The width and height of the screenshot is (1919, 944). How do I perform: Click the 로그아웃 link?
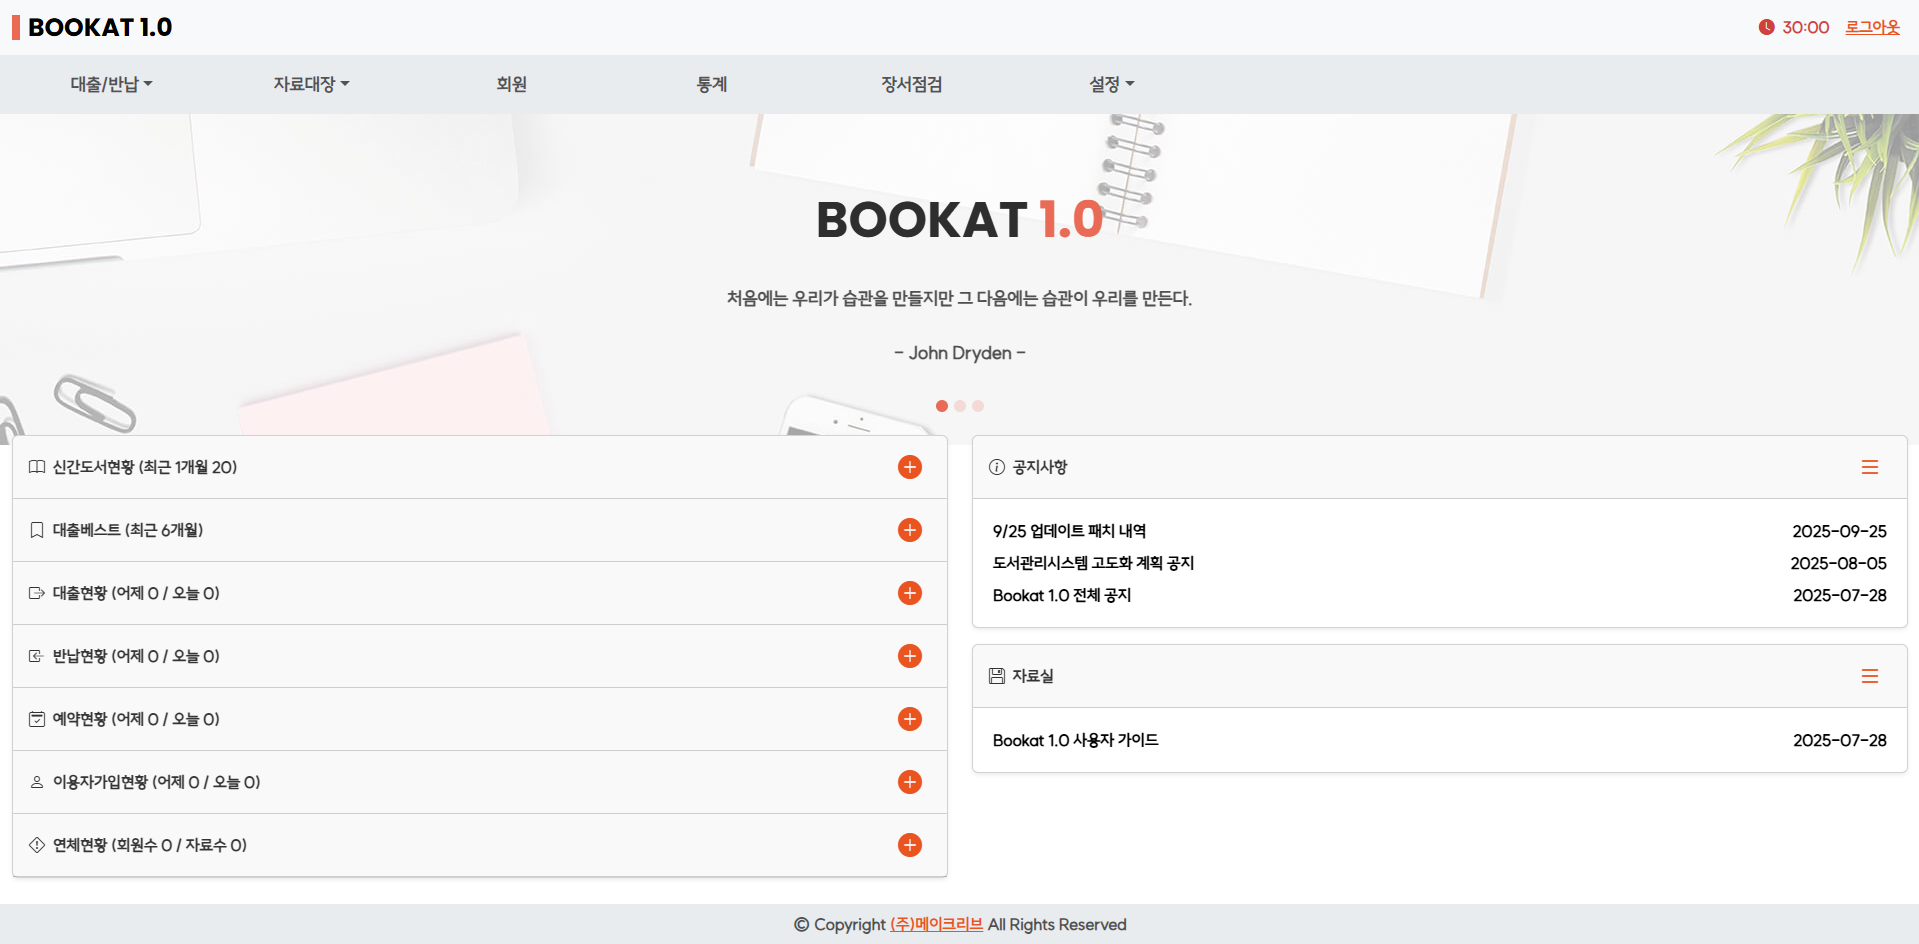click(1872, 27)
